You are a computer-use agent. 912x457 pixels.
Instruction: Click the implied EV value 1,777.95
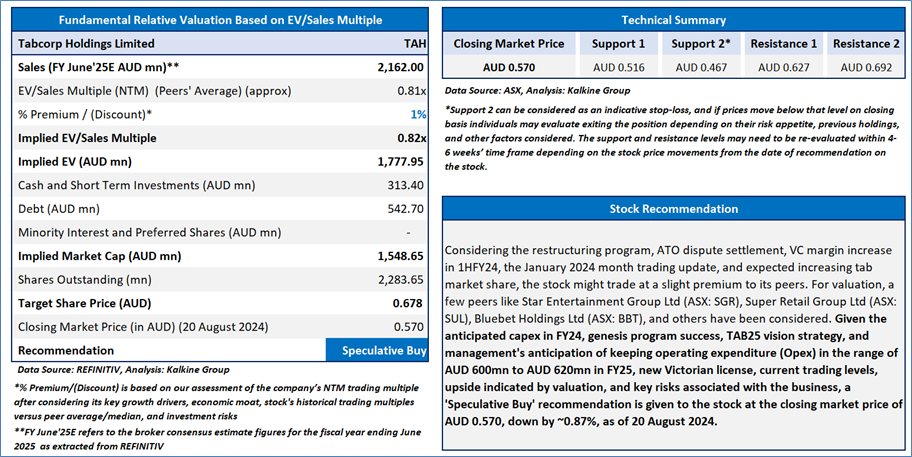click(400, 162)
